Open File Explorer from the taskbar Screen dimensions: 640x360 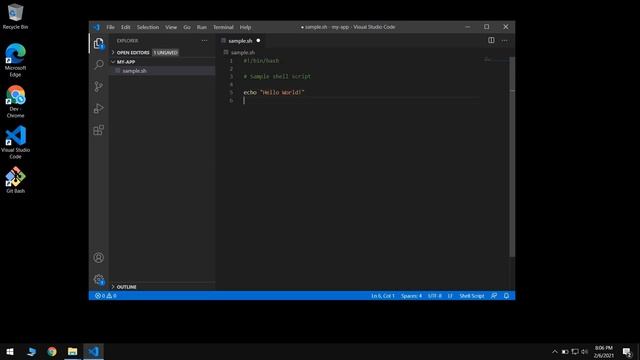(73, 351)
